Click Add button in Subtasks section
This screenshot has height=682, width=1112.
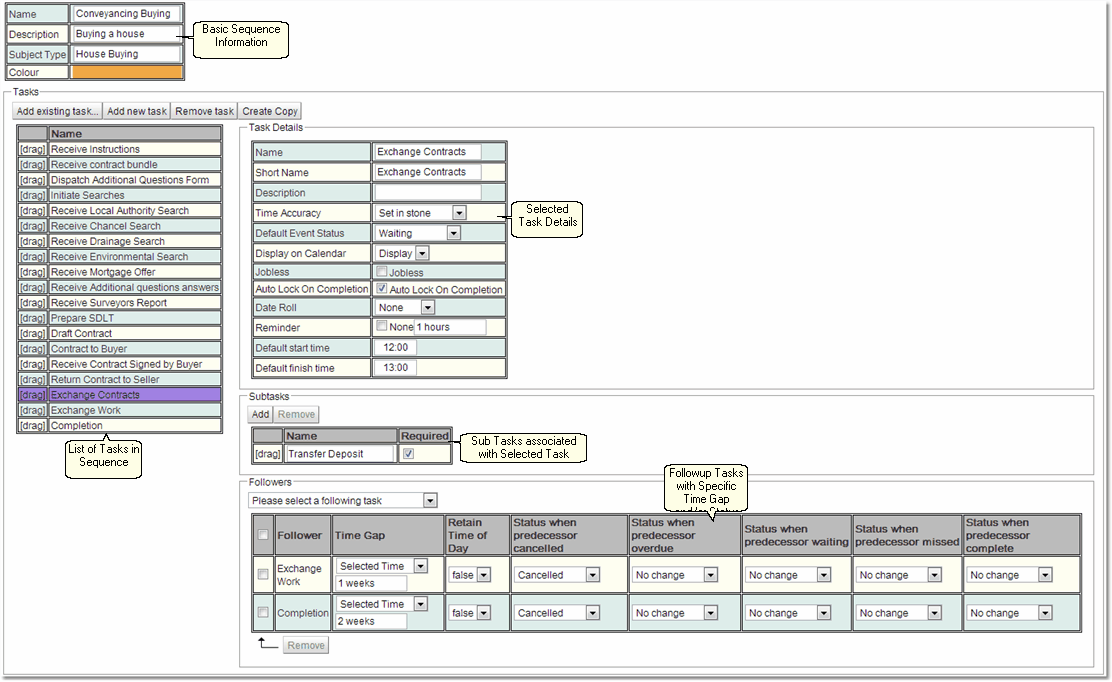coord(260,414)
